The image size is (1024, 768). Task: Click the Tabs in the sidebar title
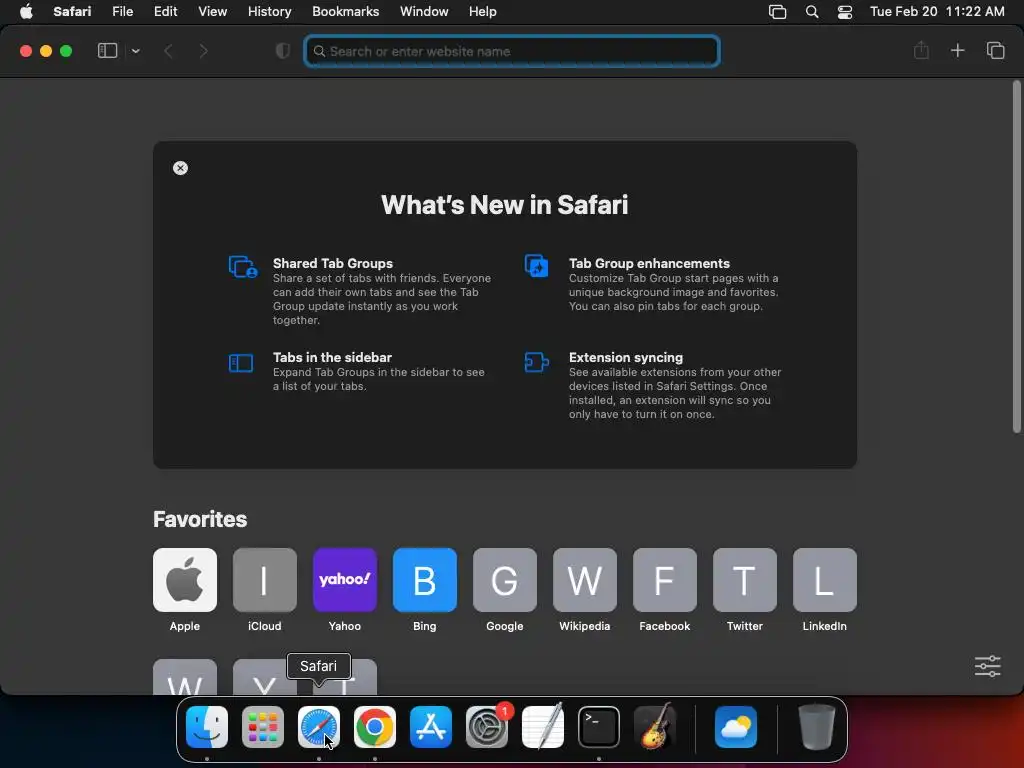pos(332,357)
